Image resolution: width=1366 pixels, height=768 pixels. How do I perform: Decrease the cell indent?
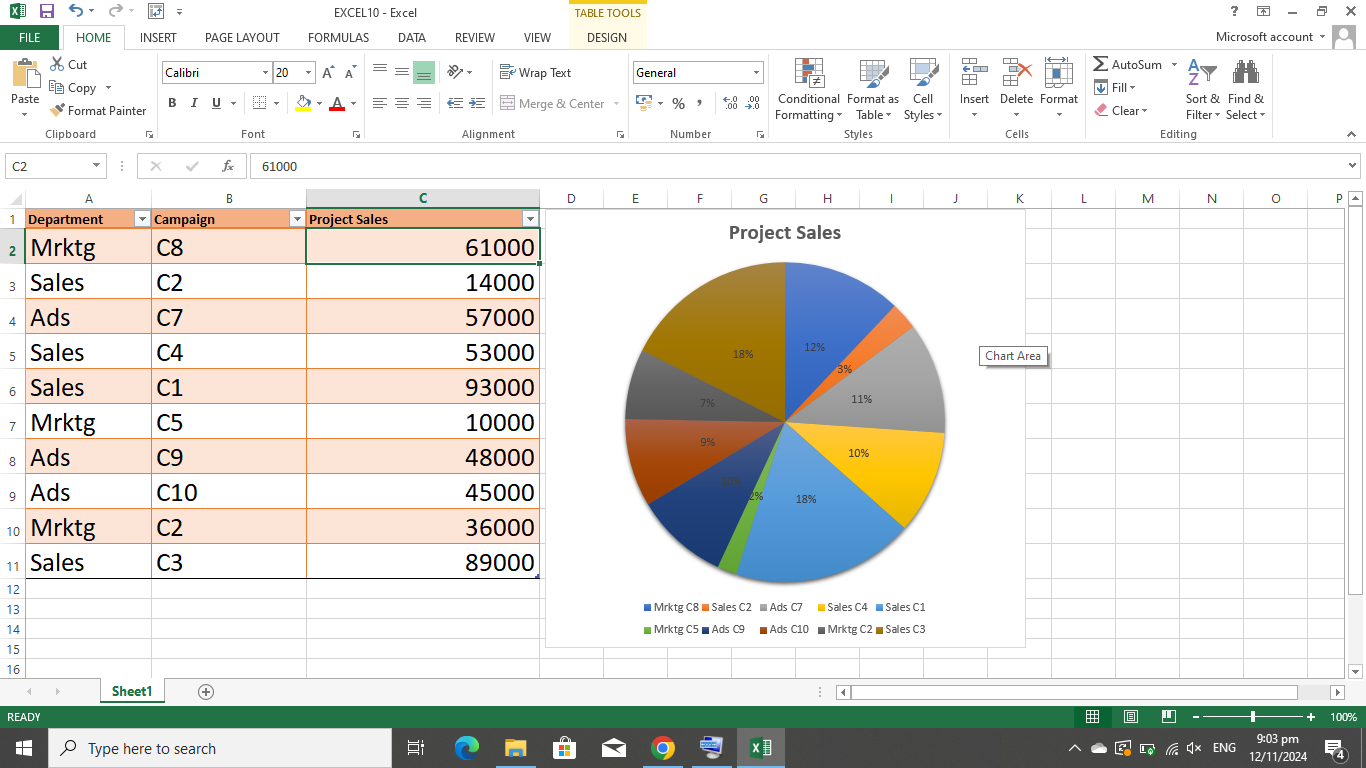[454, 103]
